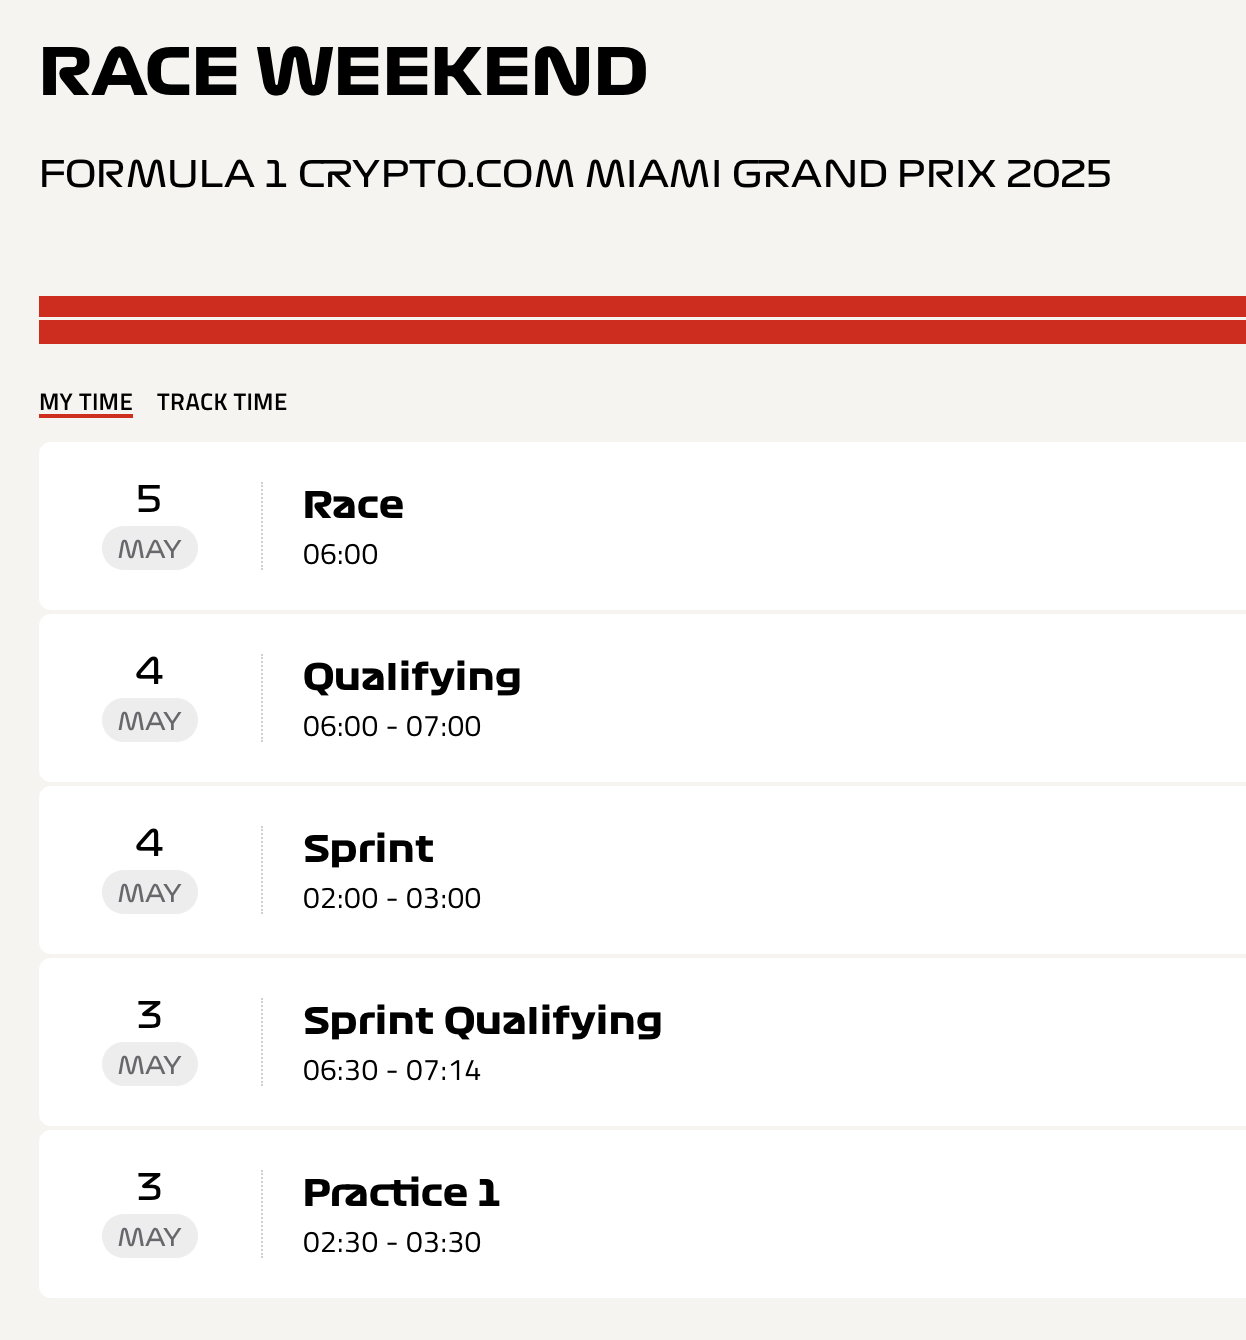Click Sprint Qualifying MAY date badge
This screenshot has height=1340, width=1246.
[x=150, y=1064]
